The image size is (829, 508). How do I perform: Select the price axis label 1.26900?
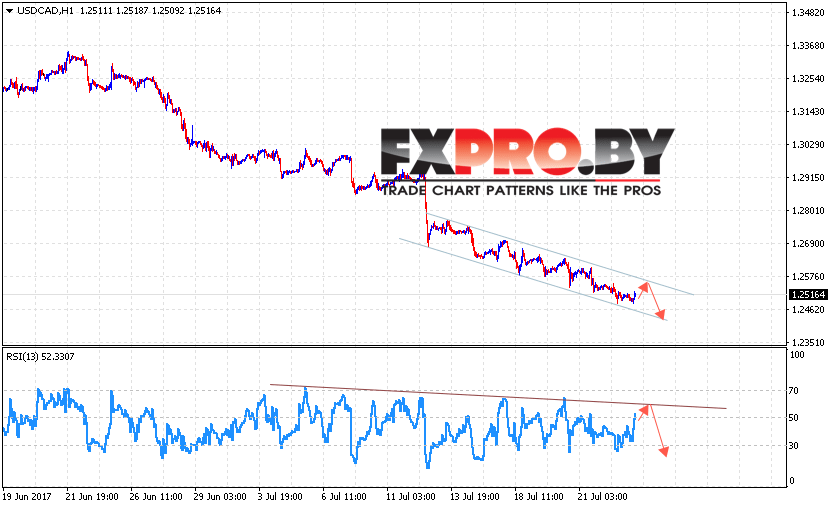(x=808, y=244)
